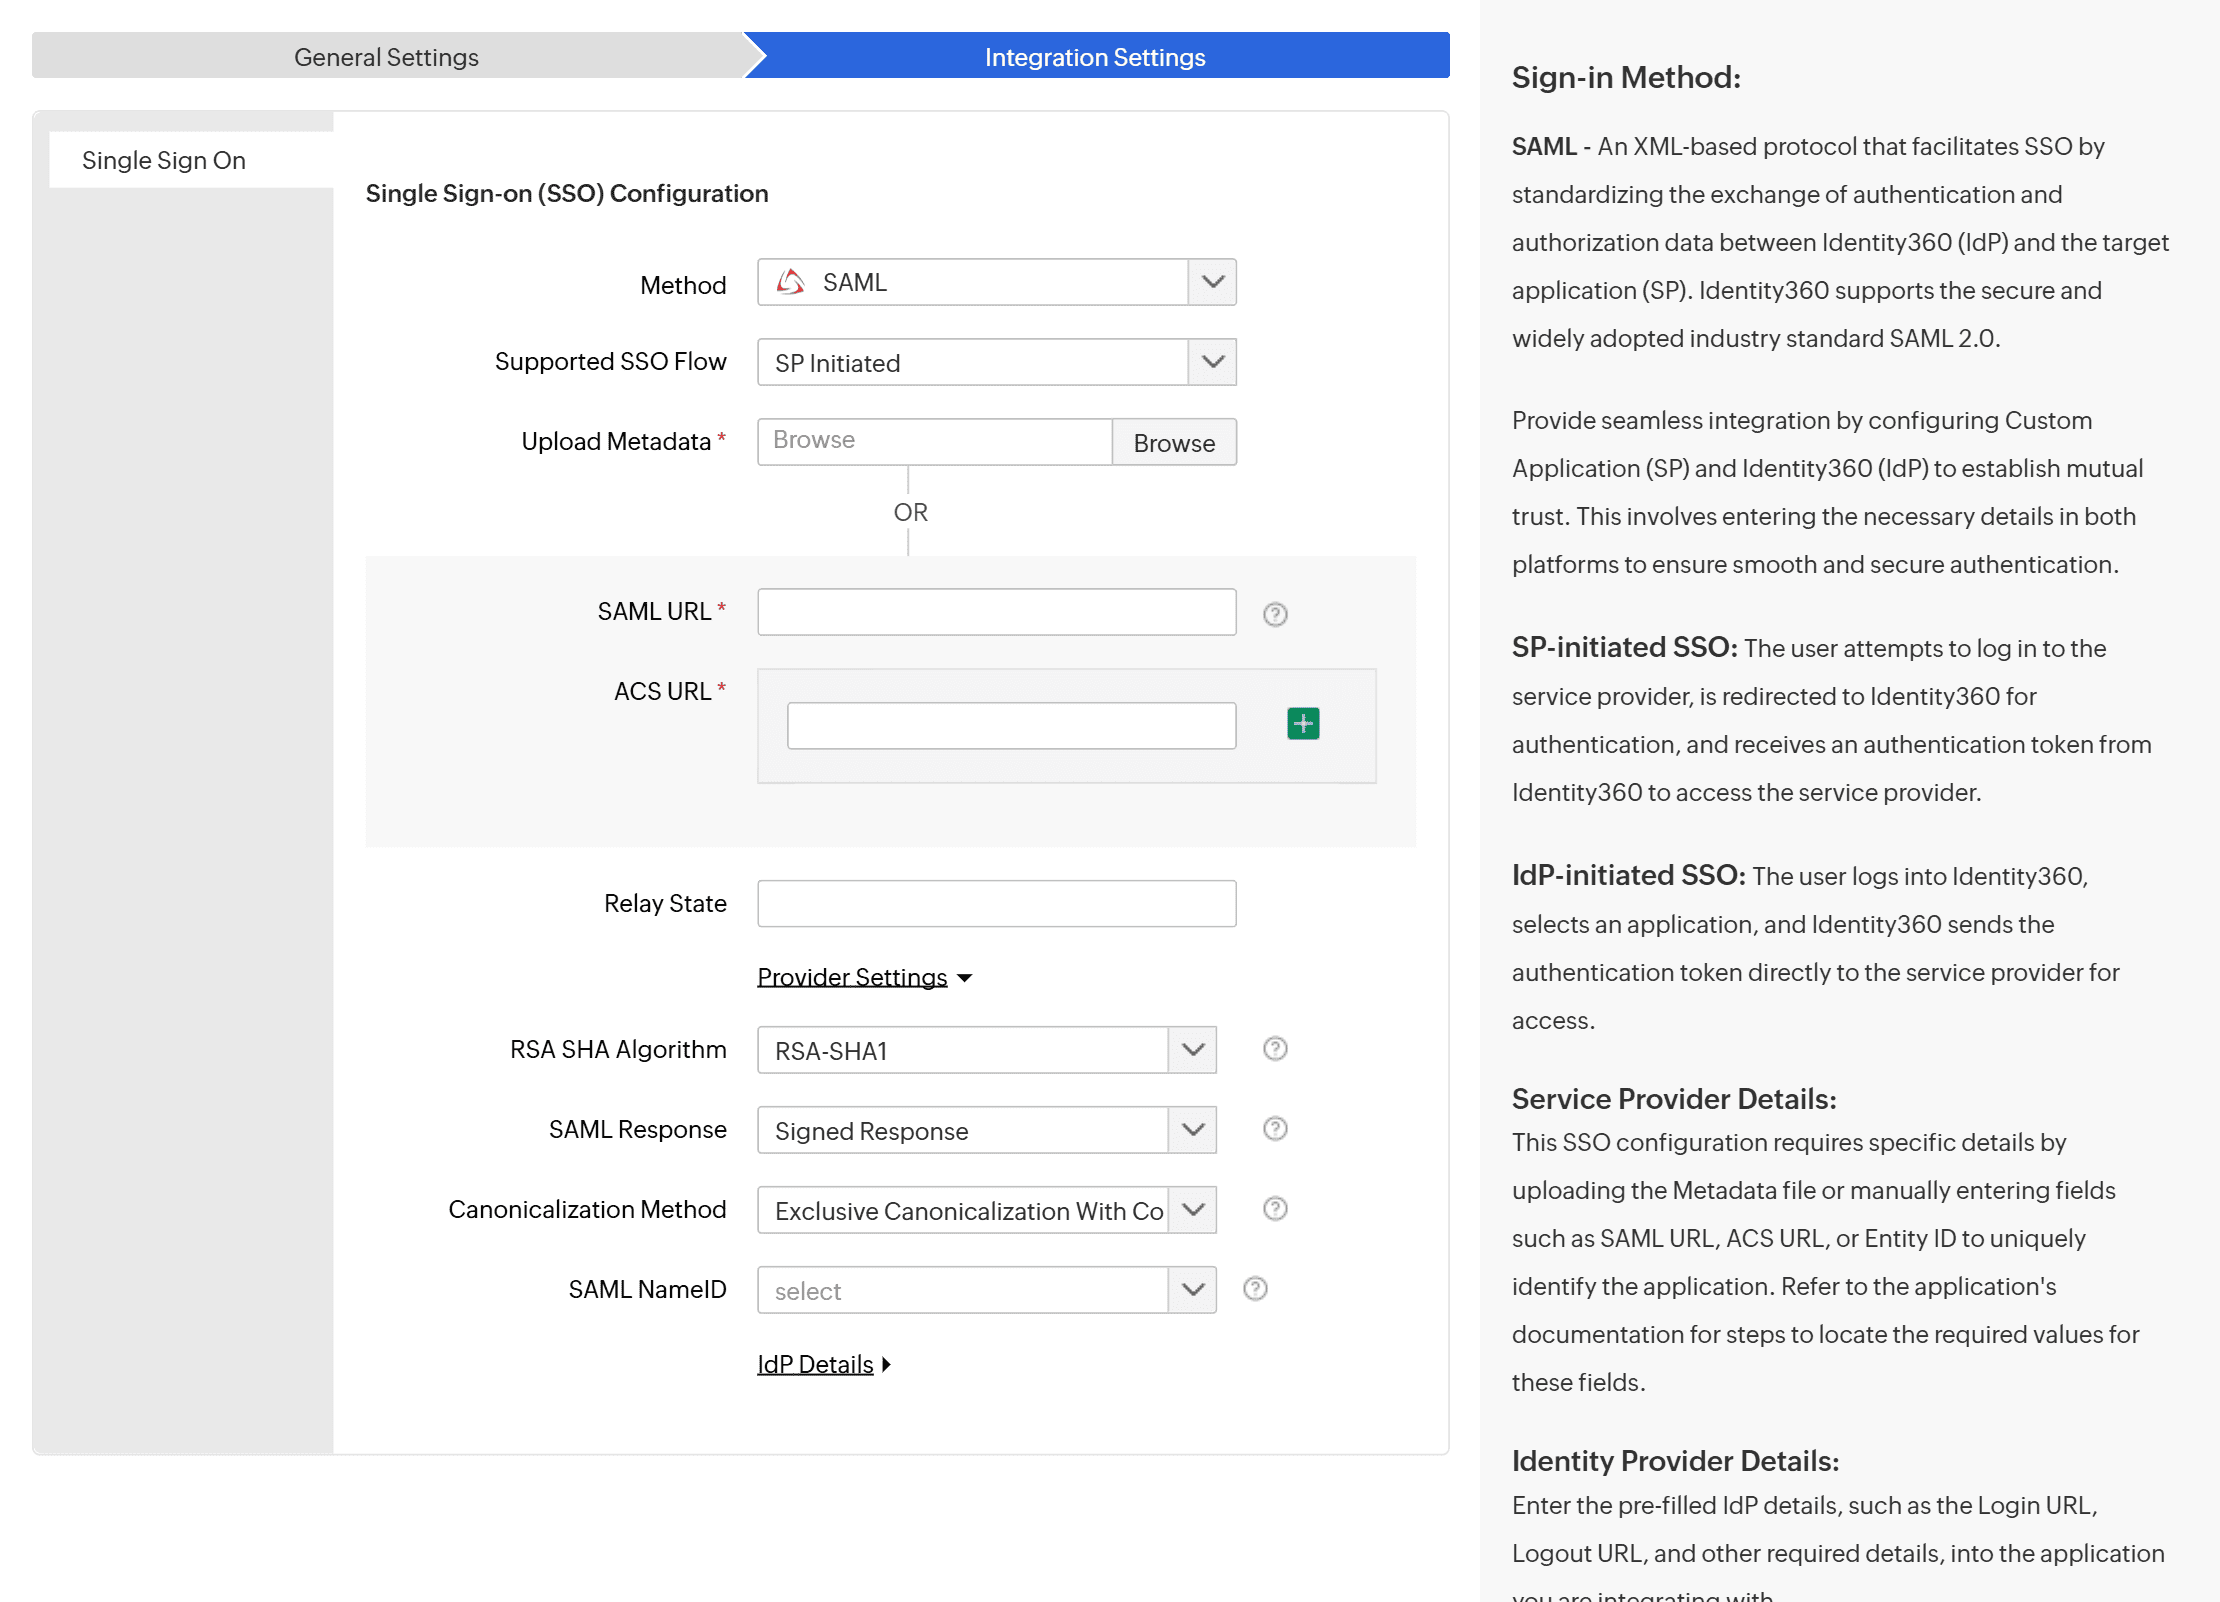The height and width of the screenshot is (1602, 2220).
Task: Click the 'IdP-initiated SSO:' help heading
Action: tap(1628, 875)
